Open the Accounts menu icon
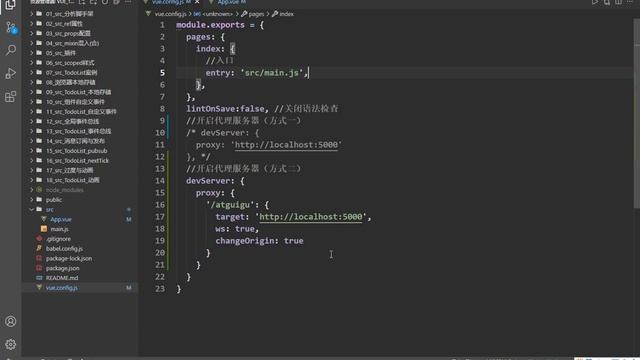This screenshot has height=360, width=640. coord(11,321)
